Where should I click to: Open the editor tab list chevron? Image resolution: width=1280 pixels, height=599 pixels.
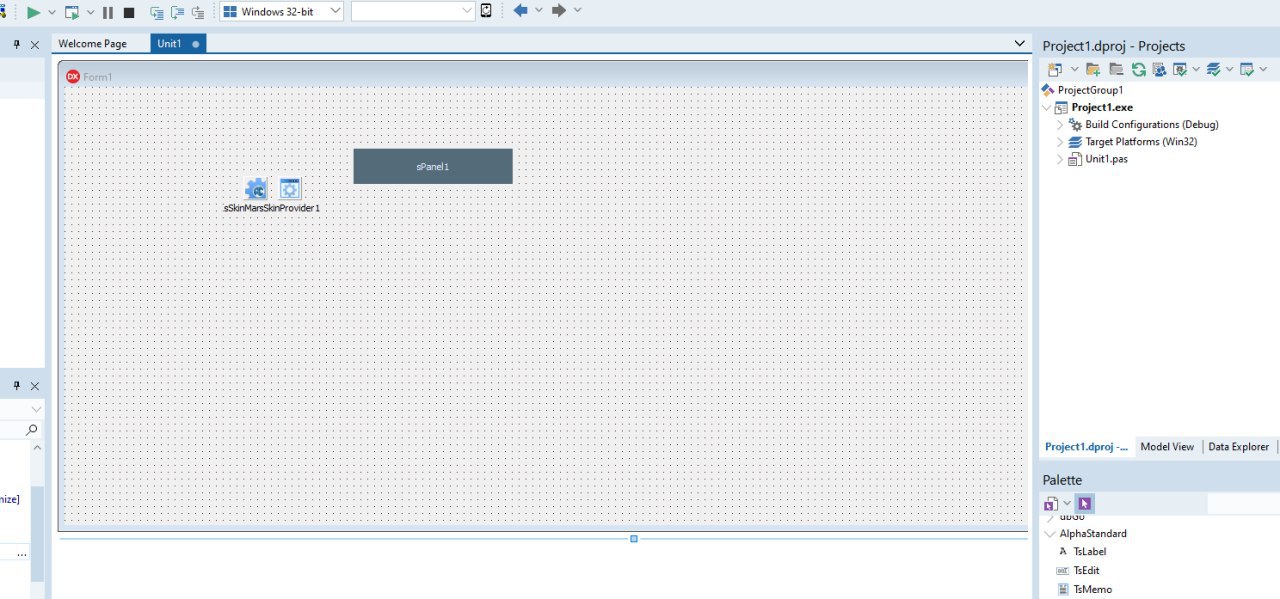tap(1019, 43)
